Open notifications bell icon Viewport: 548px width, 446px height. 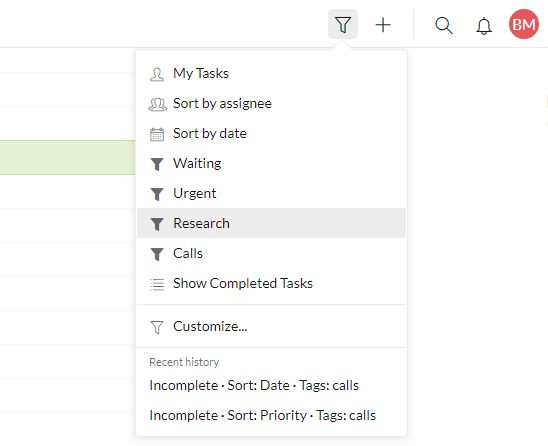click(484, 26)
